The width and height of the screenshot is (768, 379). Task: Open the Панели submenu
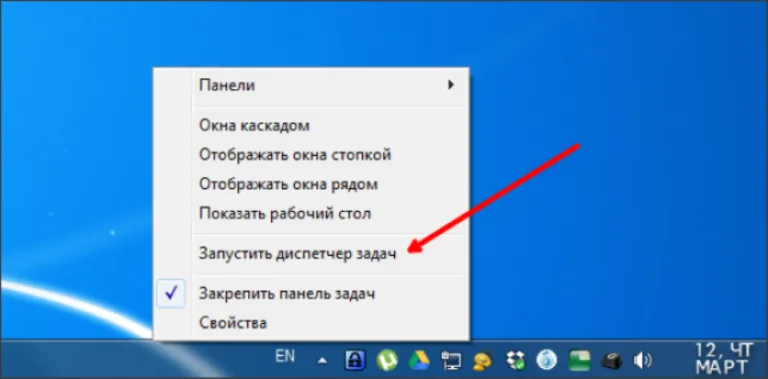coord(312,85)
